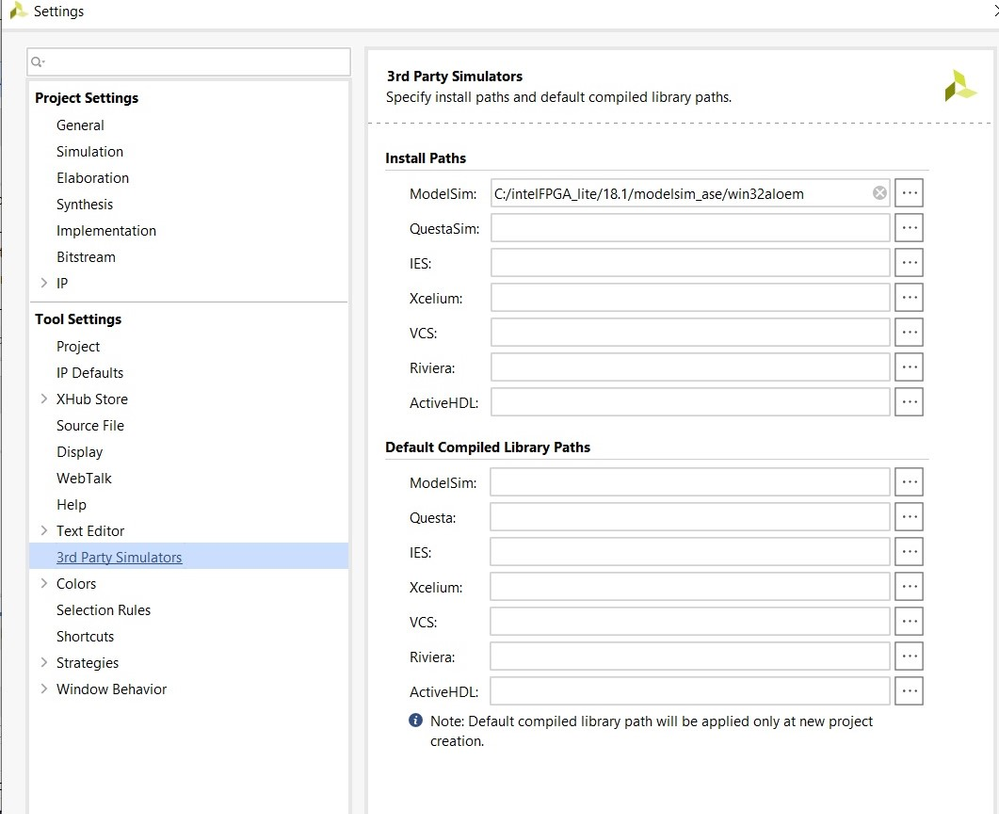Open the Simulation project settings
The image size is (999, 814).
(90, 152)
